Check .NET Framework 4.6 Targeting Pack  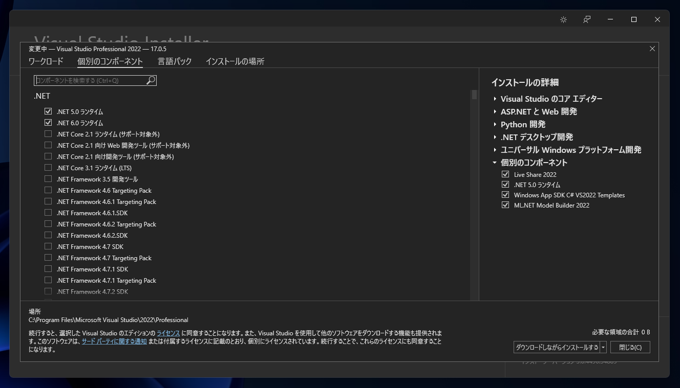click(x=48, y=190)
